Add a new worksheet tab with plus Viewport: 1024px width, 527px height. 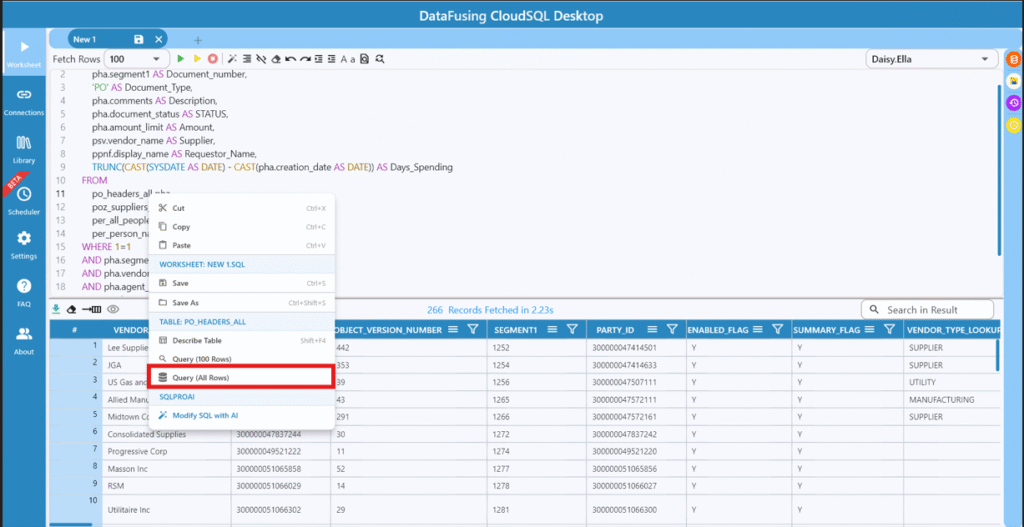pyautogui.click(x=198, y=40)
